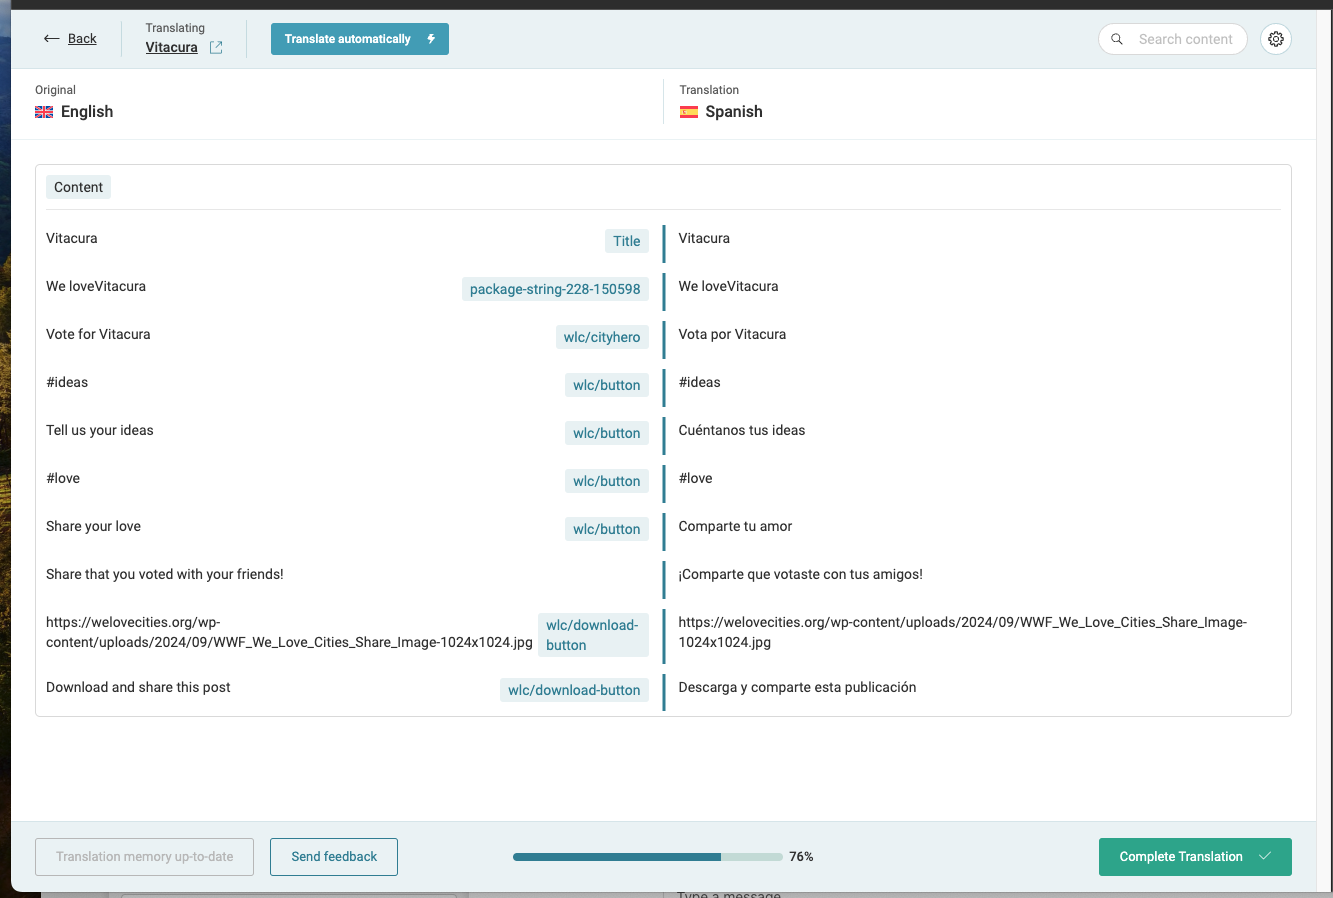Click the lightning bolt on Translate automatically
The image size is (1333, 898).
click(431, 39)
